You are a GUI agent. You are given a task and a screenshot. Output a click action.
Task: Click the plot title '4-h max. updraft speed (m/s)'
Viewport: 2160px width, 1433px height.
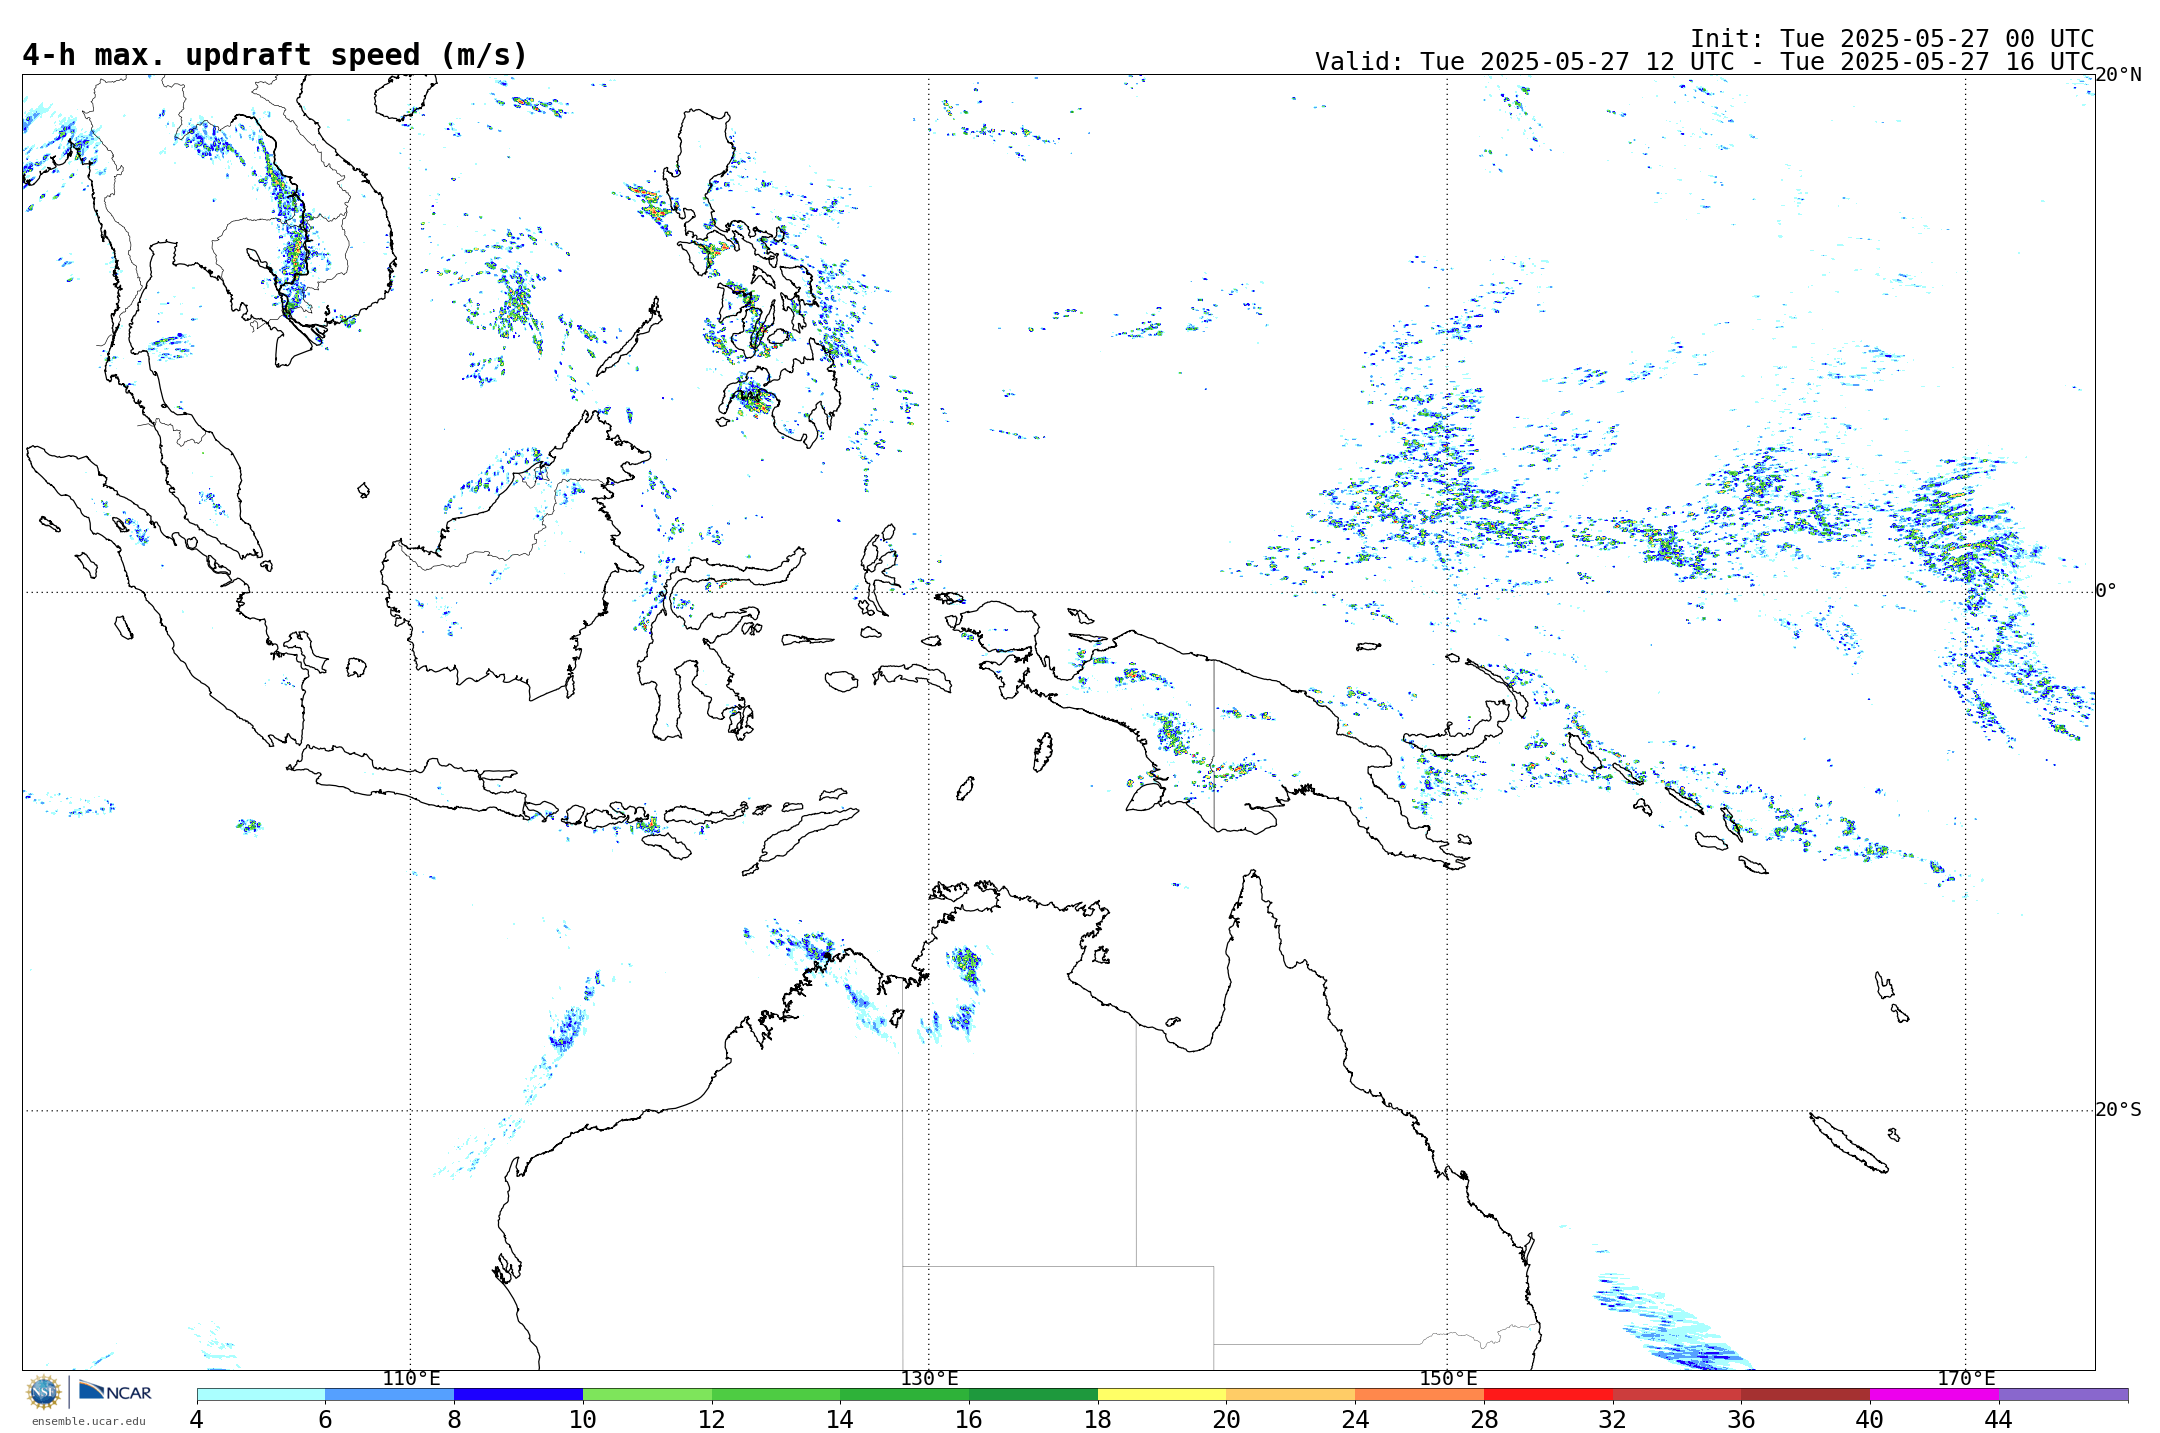click(275, 55)
